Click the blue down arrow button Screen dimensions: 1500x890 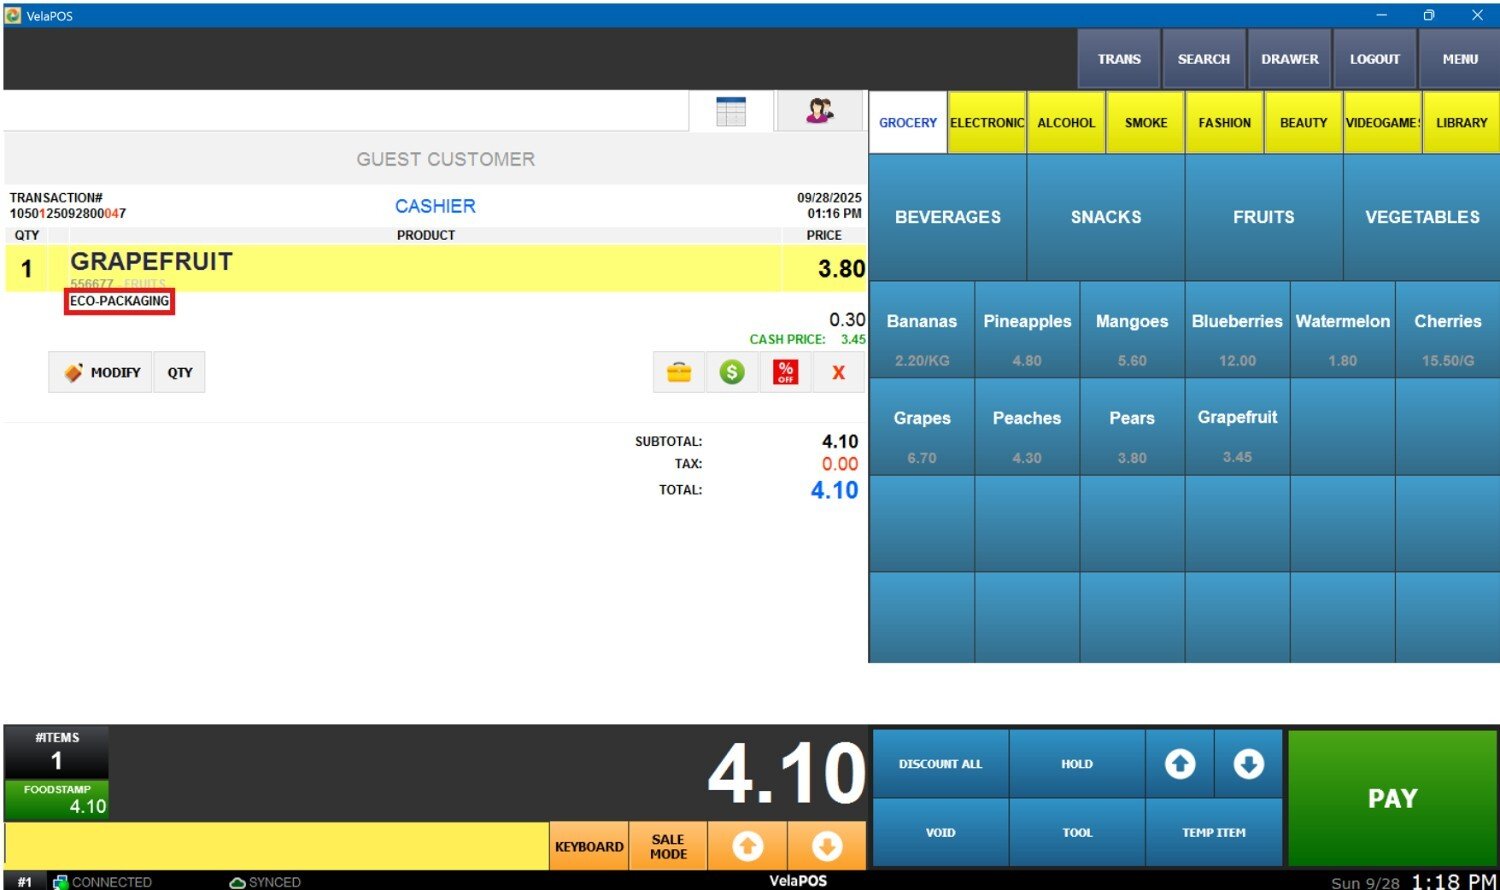pyautogui.click(x=1247, y=764)
